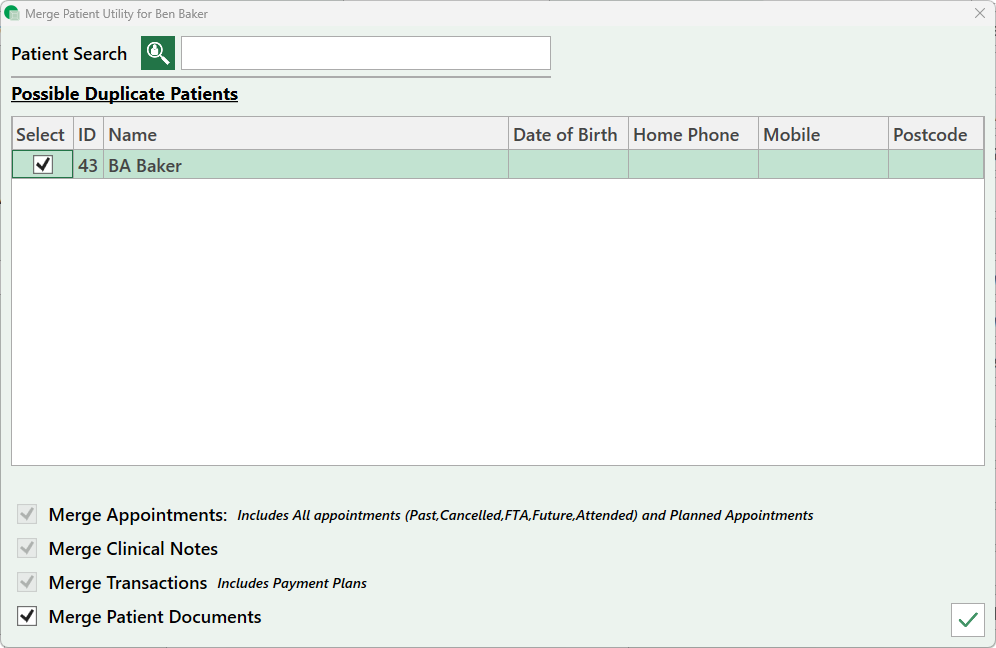
Task: Click the Home Phone column header
Action: [x=692, y=134]
